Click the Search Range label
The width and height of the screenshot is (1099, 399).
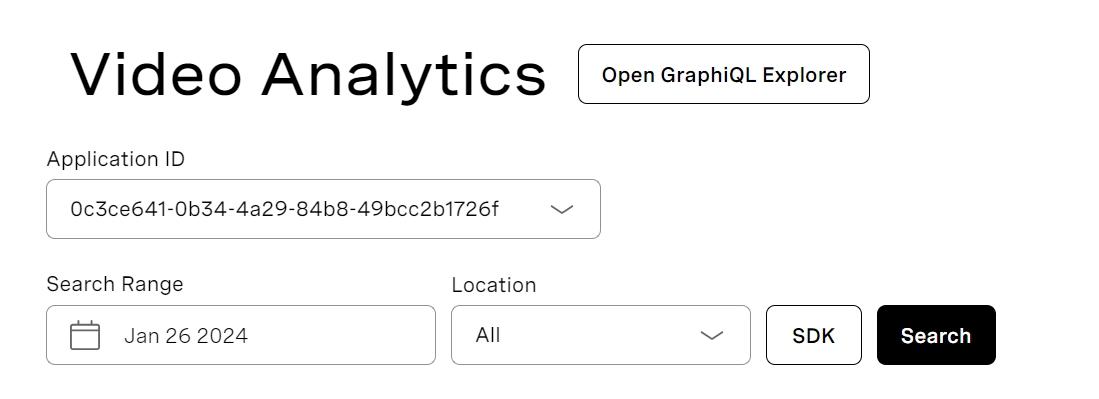tap(115, 284)
